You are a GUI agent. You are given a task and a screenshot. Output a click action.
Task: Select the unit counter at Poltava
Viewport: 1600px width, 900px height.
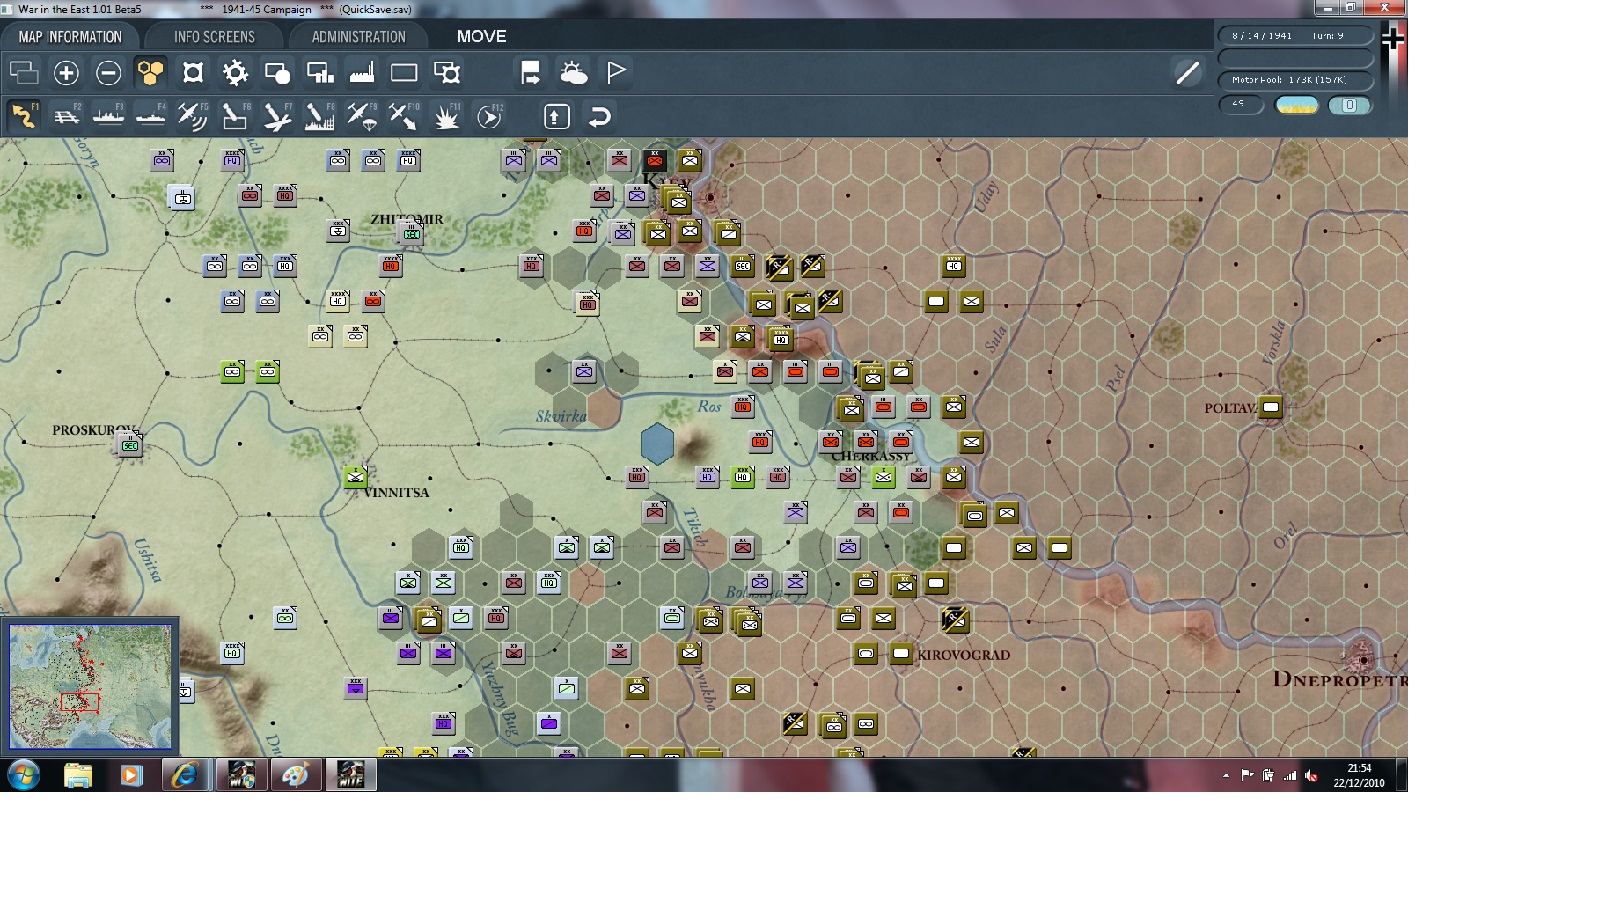tap(1270, 407)
